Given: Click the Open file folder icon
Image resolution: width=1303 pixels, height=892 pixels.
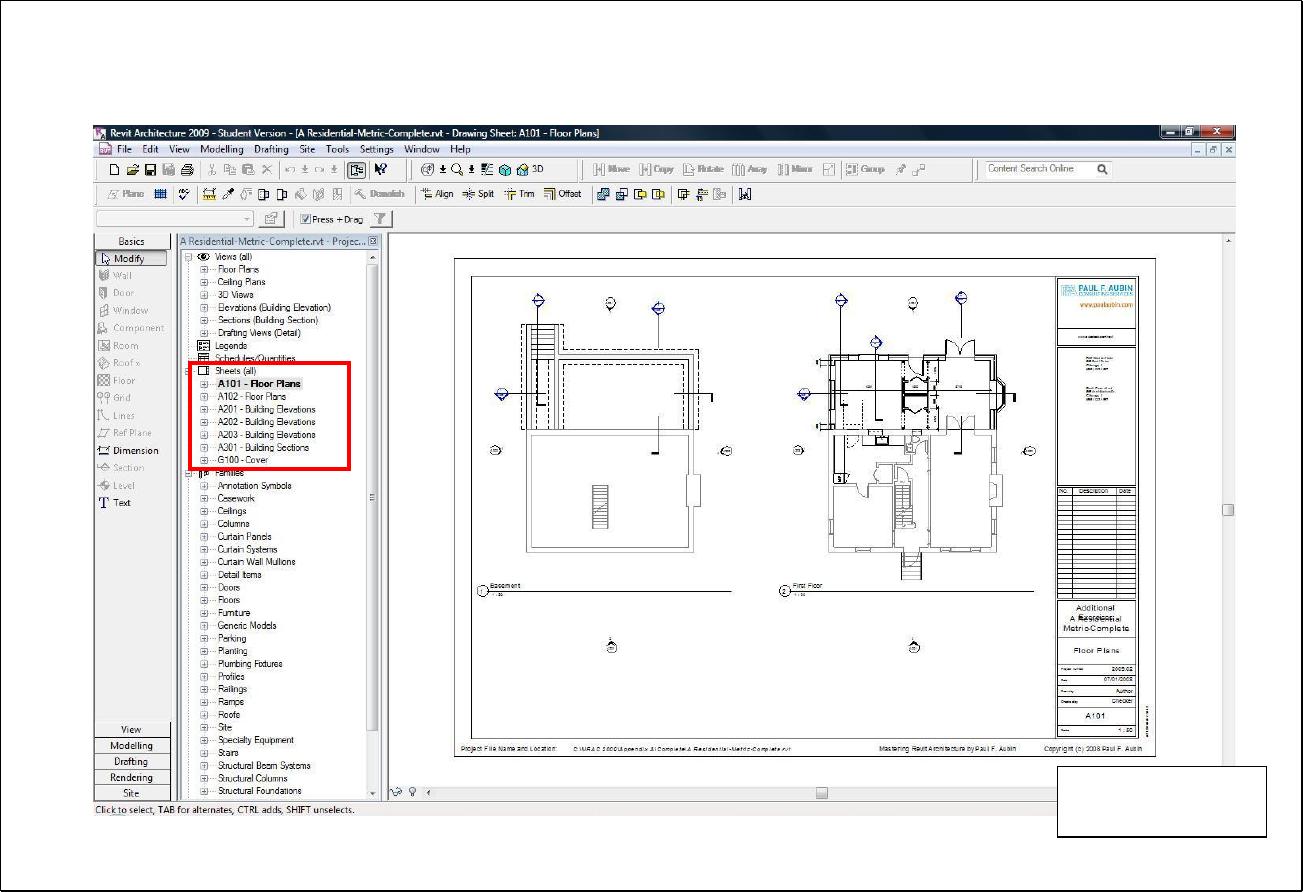Looking at the screenshot, I should [132, 170].
